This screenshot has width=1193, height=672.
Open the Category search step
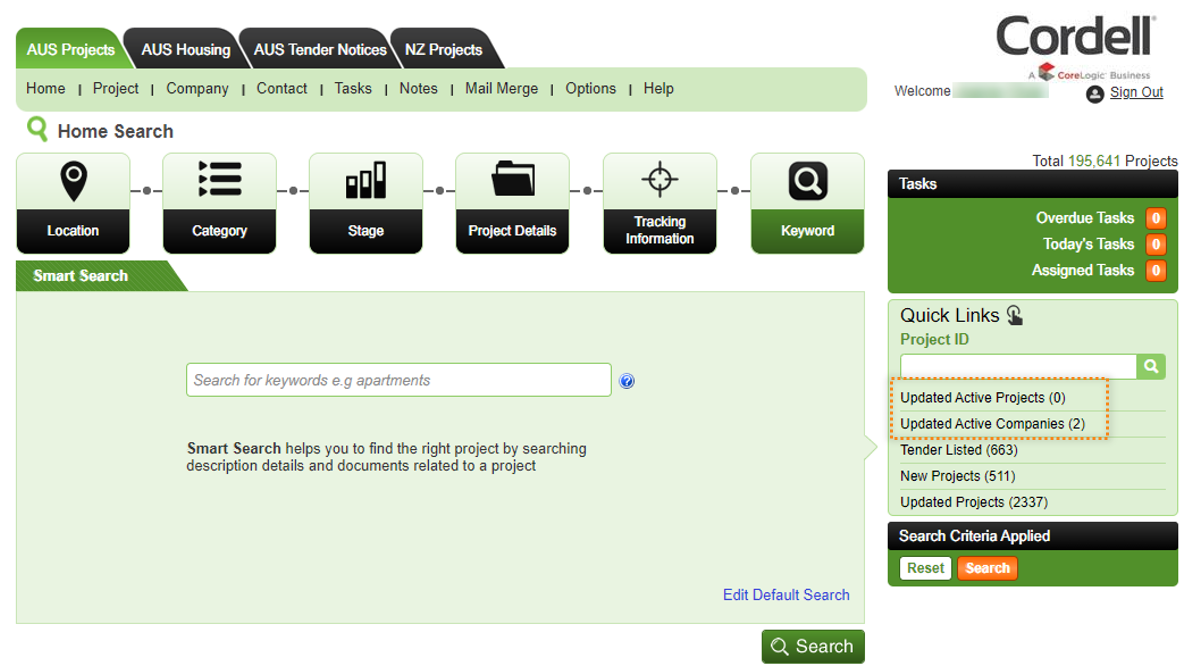[219, 203]
